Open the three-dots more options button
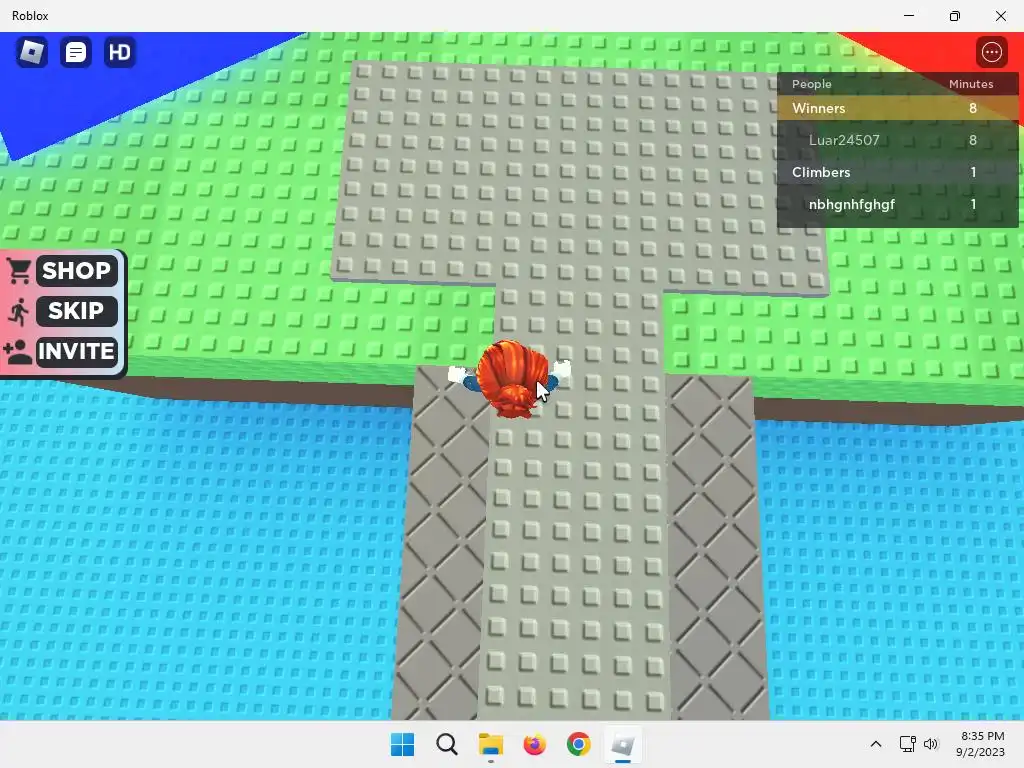The height and width of the screenshot is (768, 1024). pyautogui.click(x=991, y=52)
